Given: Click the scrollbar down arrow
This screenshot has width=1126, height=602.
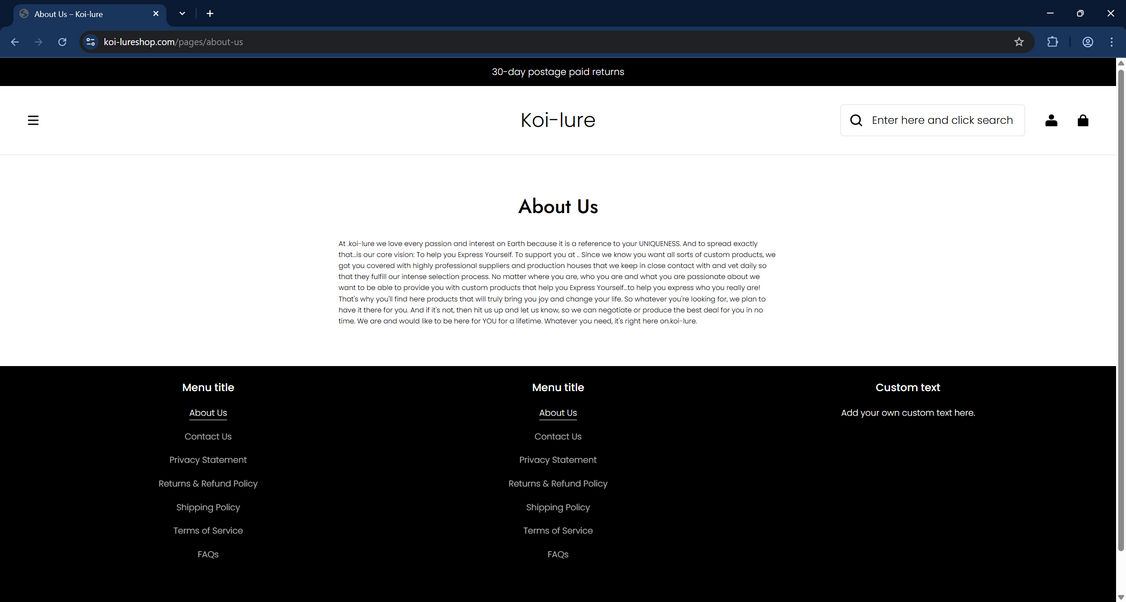Looking at the screenshot, I should (1121, 596).
